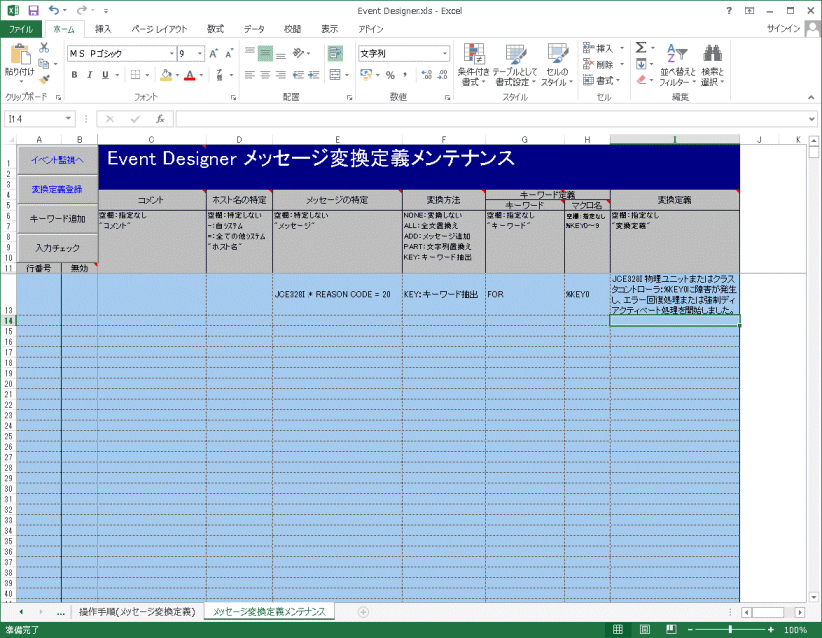Cut selection with the scissors icon
Screen dimensions: 822x638
coord(44,48)
